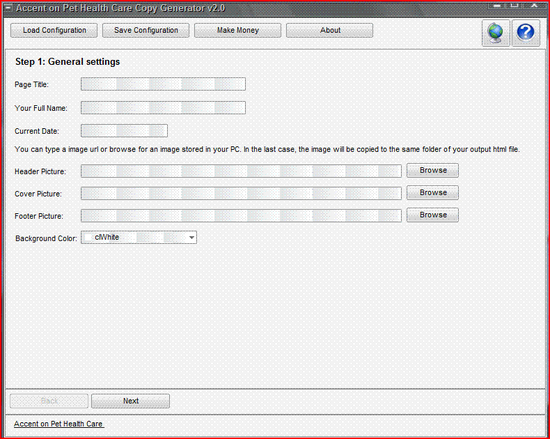The image size is (550, 439).
Task: Open the About dialog
Action: (330, 31)
